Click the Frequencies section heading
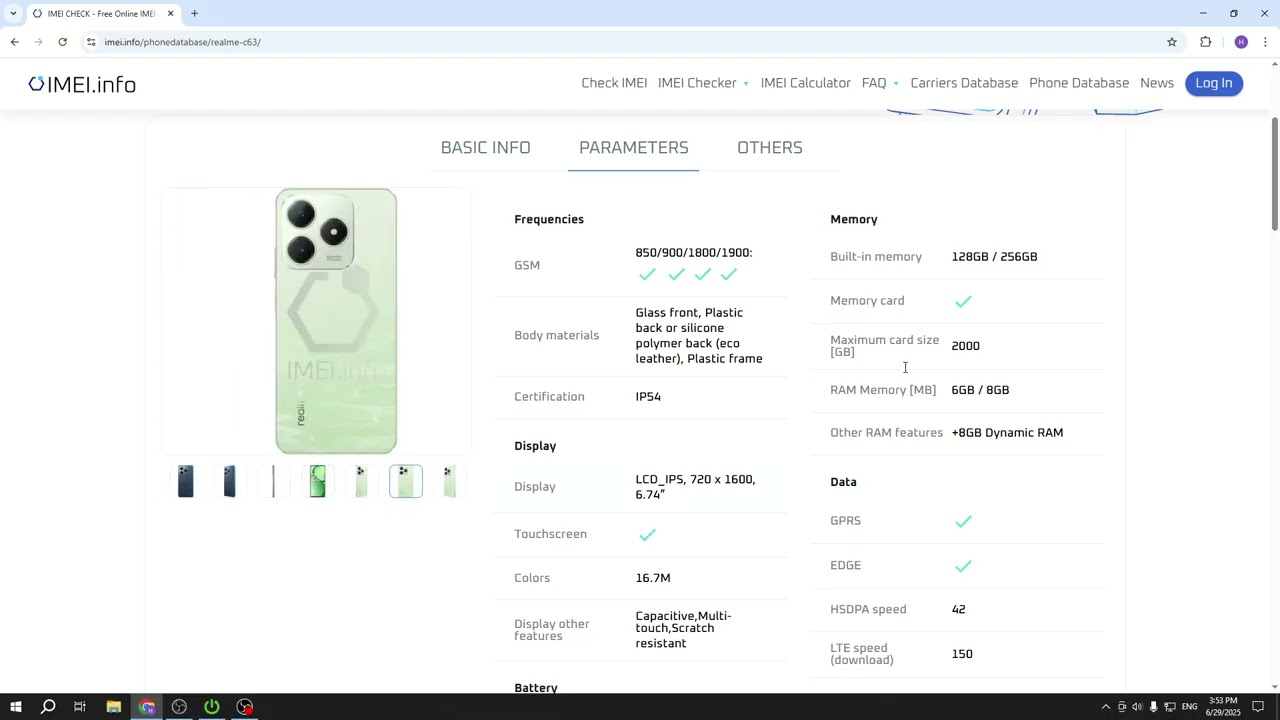The height and width of the screenshot is (720, 1280). pos(549,220)
